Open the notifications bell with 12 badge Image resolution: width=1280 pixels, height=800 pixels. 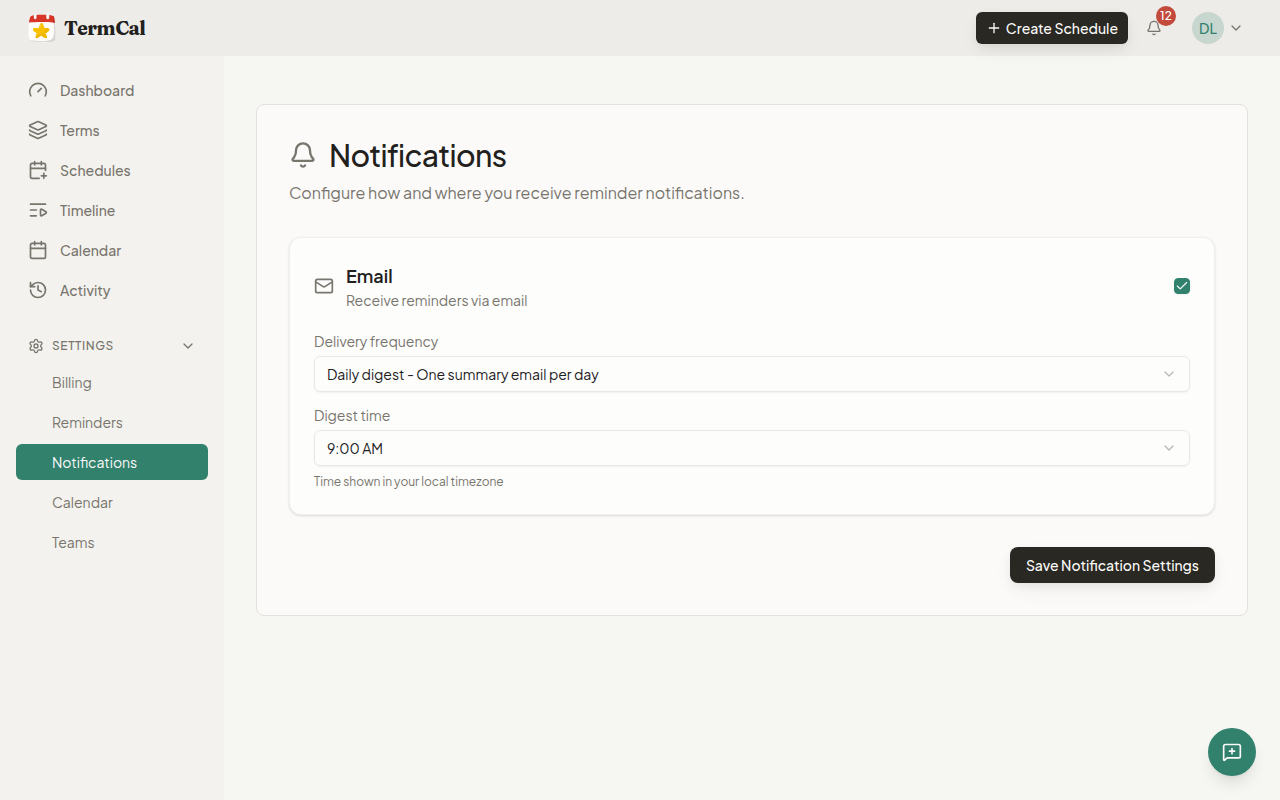coord(1154,28)
